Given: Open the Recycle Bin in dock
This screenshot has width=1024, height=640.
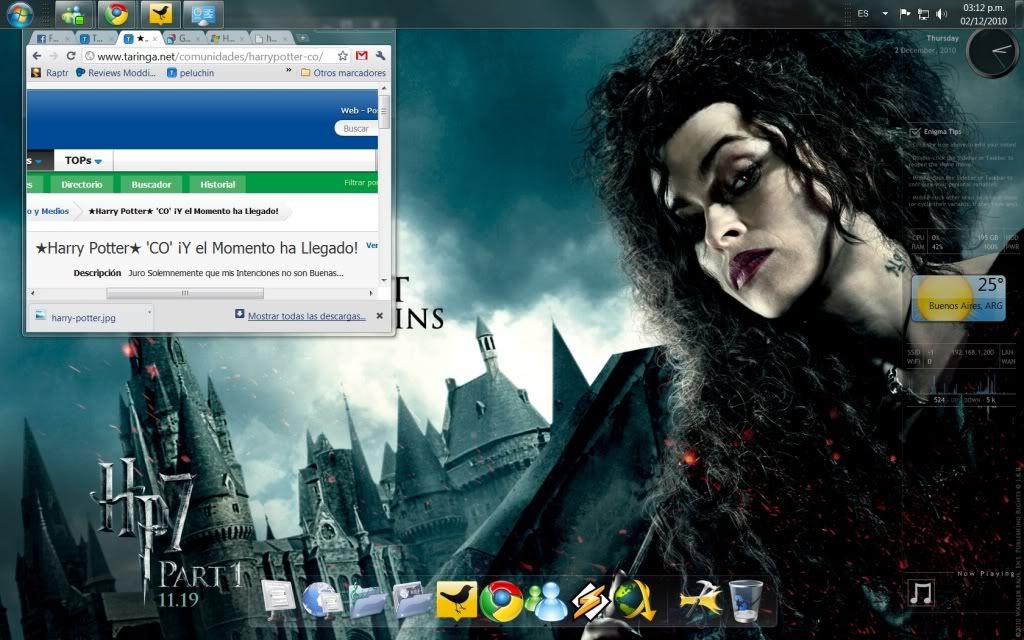Looking at the screenshot, I should (746, 601).
